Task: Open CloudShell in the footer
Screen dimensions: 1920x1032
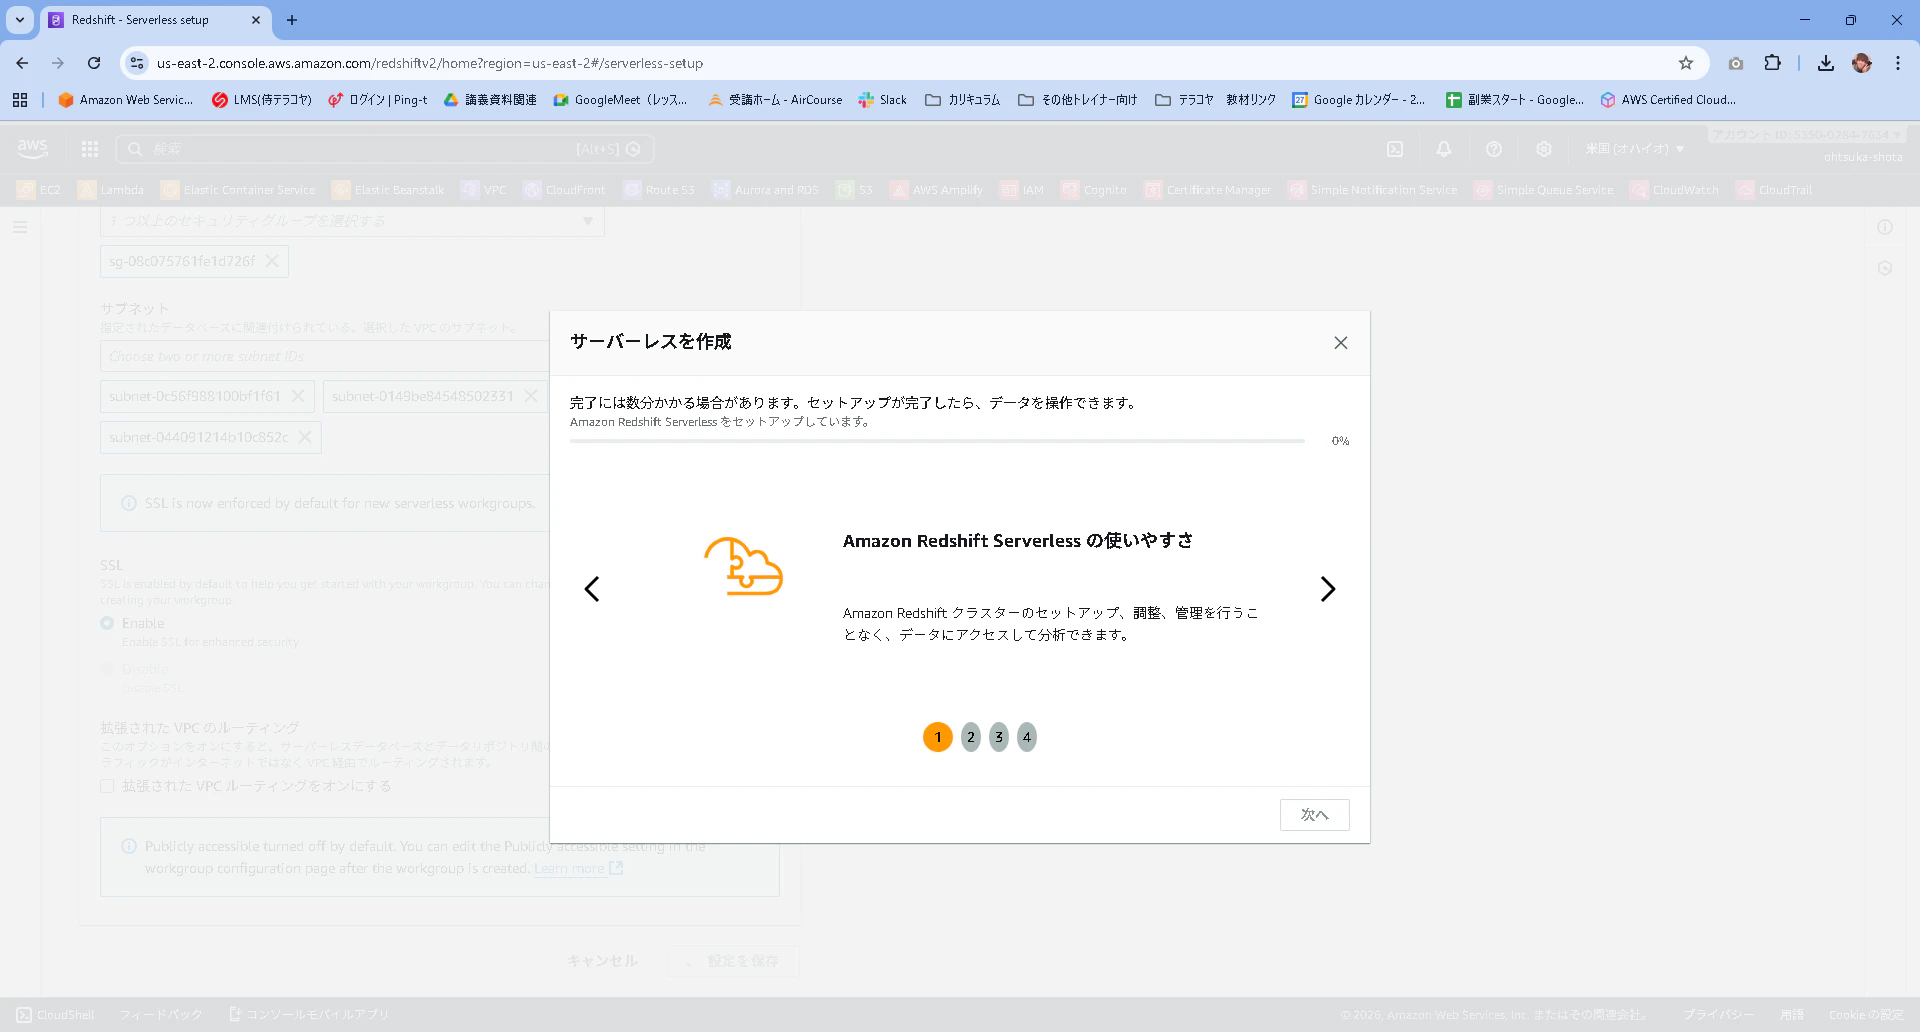Action: [x=56, y=1014]
